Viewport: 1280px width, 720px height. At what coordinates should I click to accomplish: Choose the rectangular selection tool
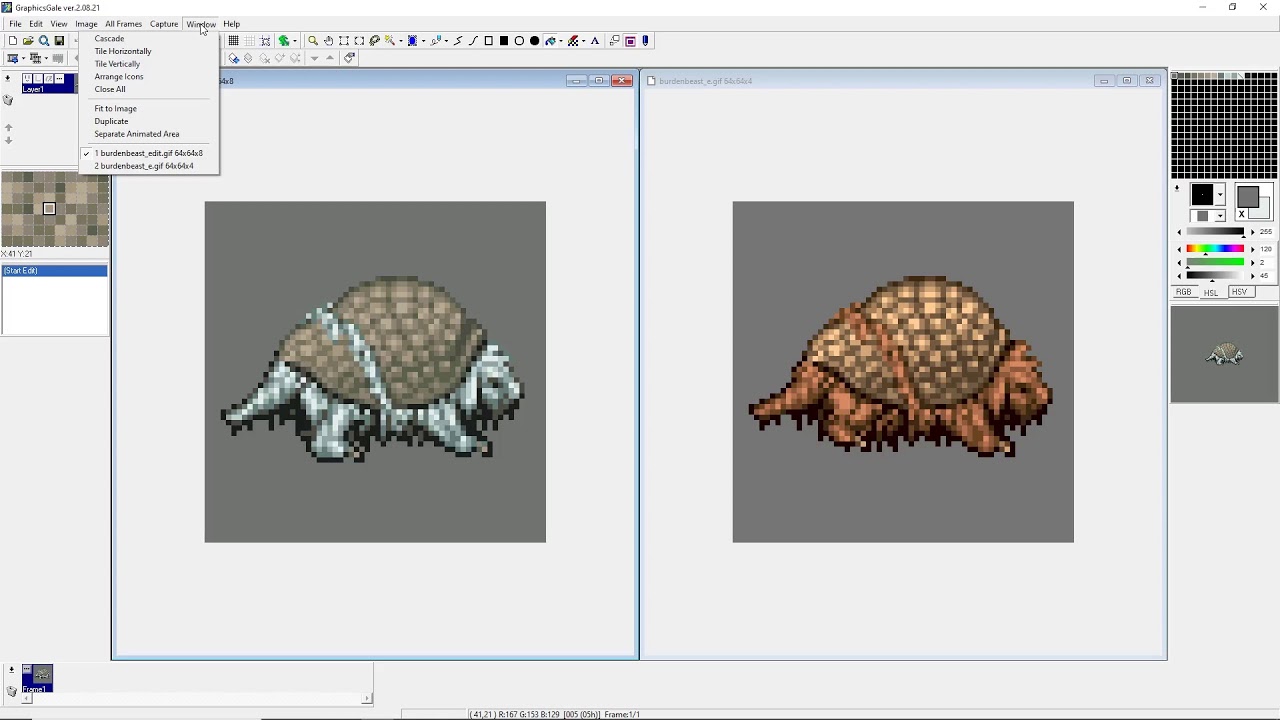(x=344, y=41)
